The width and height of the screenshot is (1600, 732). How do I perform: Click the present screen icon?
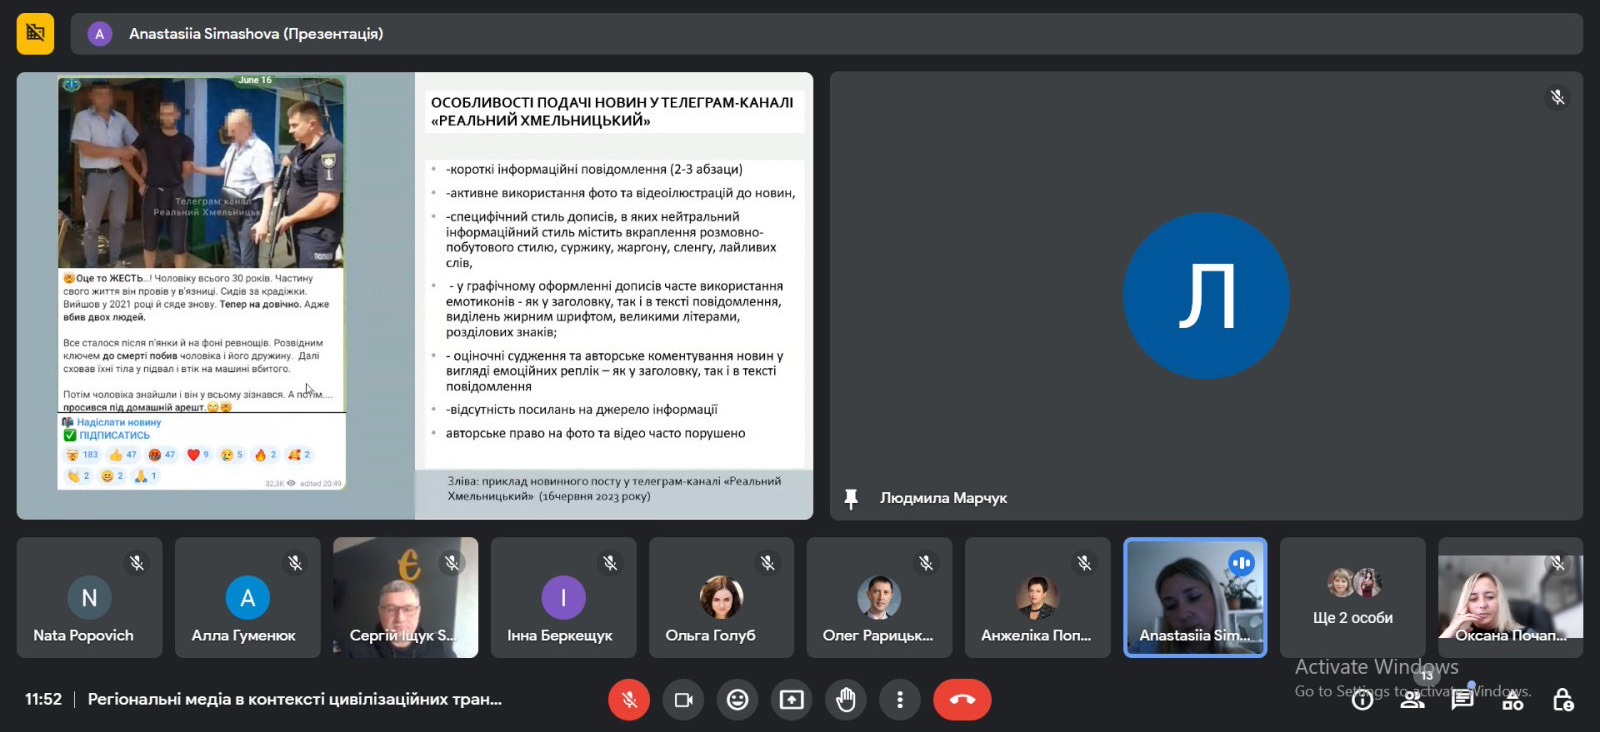pyautogui.click(x=791, y=700)
